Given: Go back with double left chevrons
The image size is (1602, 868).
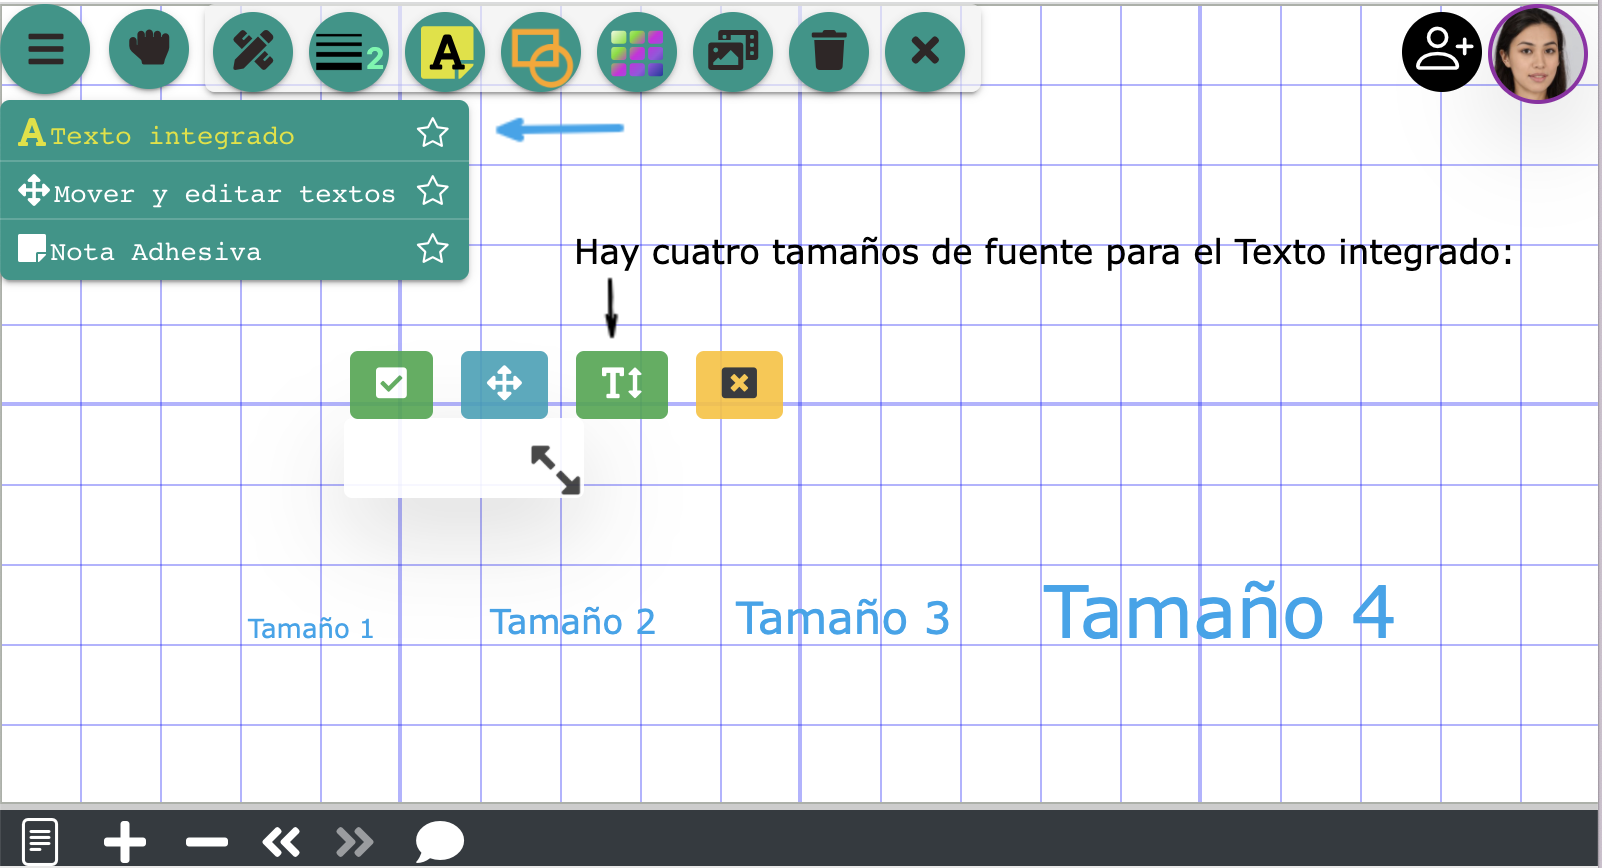Looking at the screenshot, I should pyautogui.click(x=281, y=842).
